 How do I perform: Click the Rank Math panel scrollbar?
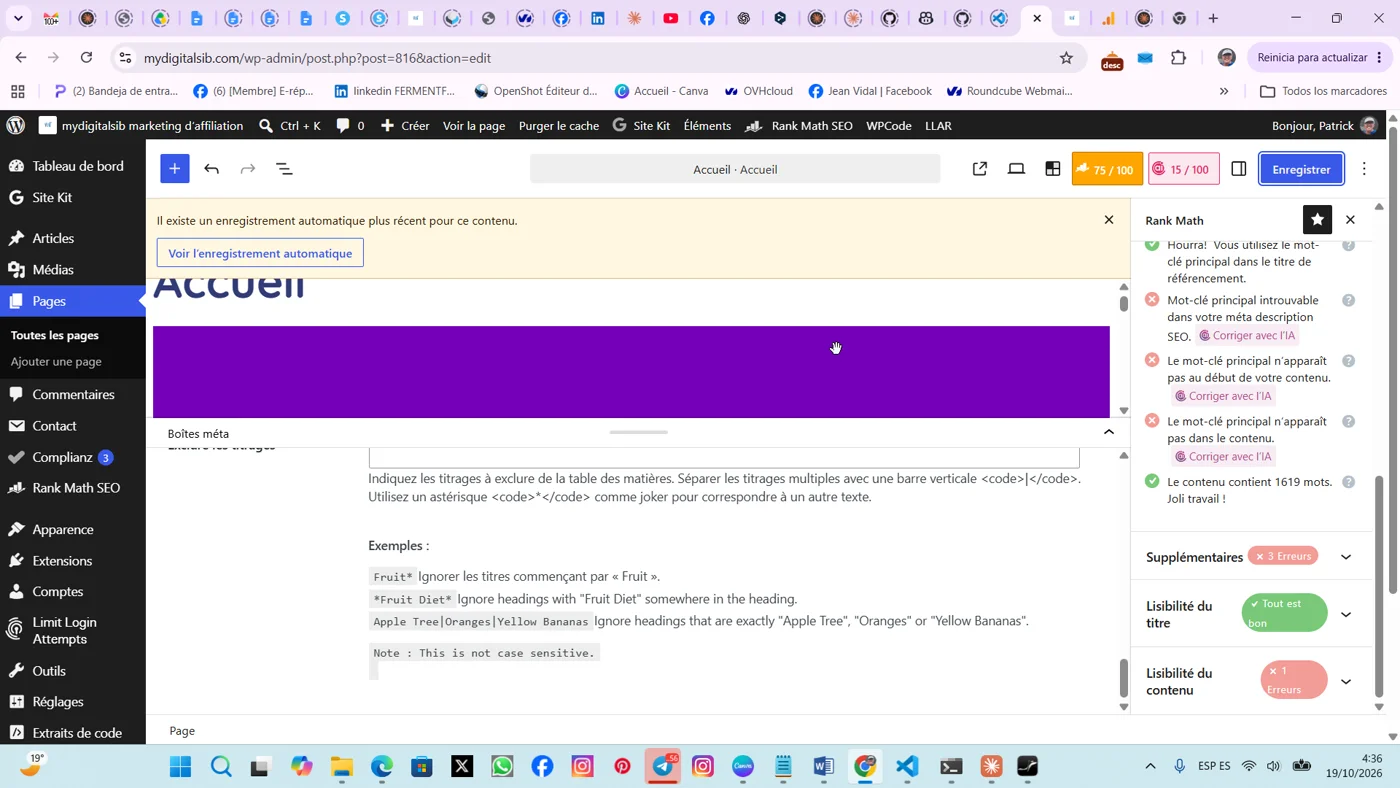pyautogui.click(x=1379, y=585)
